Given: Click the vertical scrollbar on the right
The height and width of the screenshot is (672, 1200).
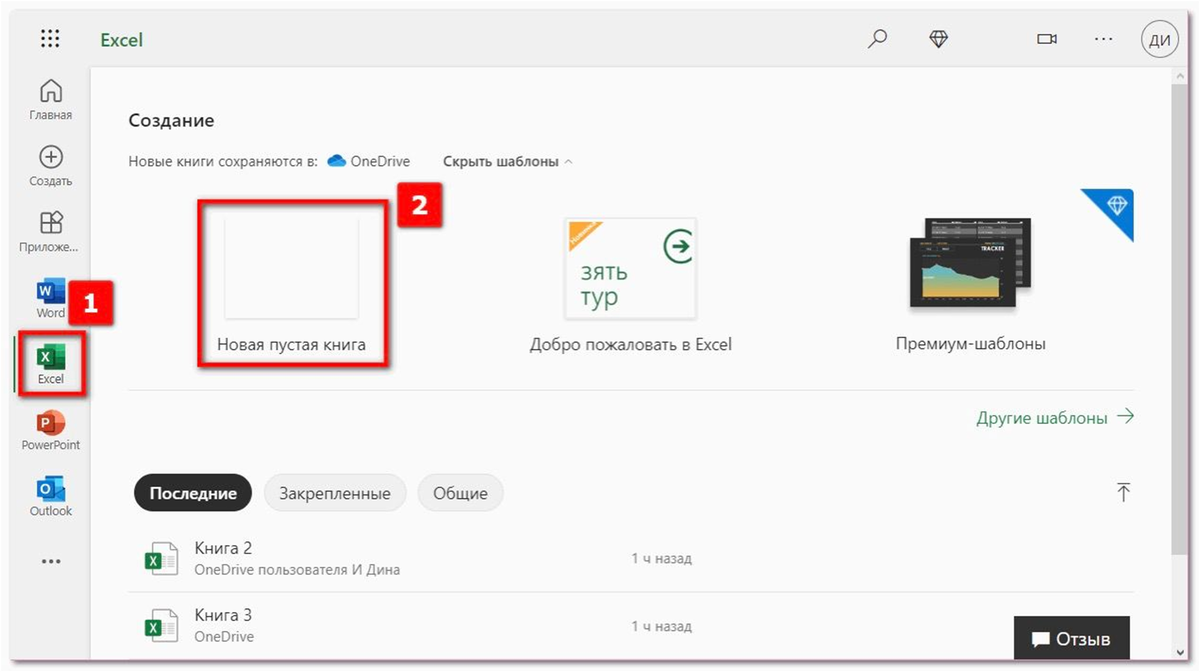Looking at the screenshot, I should coord(1180,320).
